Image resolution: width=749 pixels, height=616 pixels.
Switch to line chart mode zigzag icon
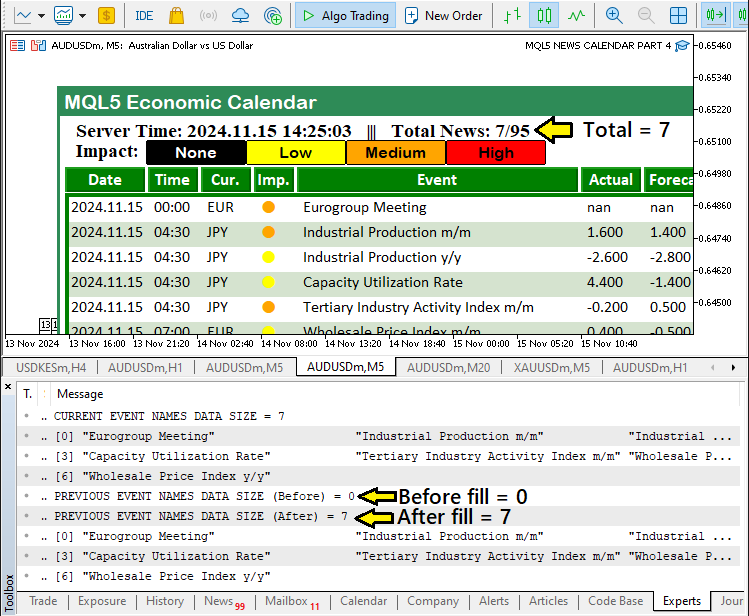577,16
